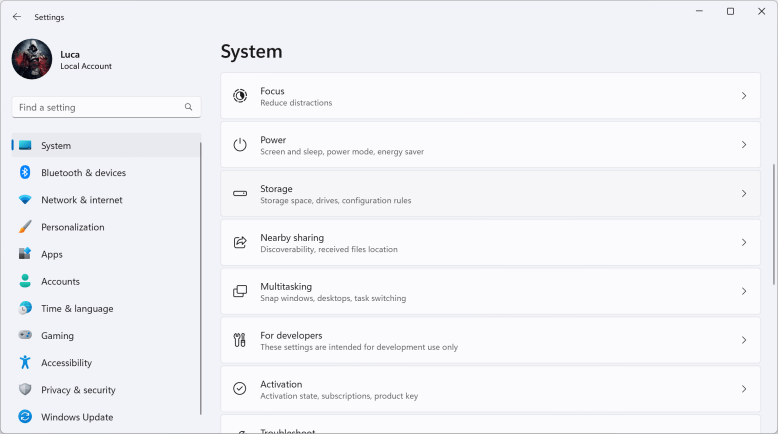Expand the Multitasking row chevron
778x434 pixels.
point(744,291)
